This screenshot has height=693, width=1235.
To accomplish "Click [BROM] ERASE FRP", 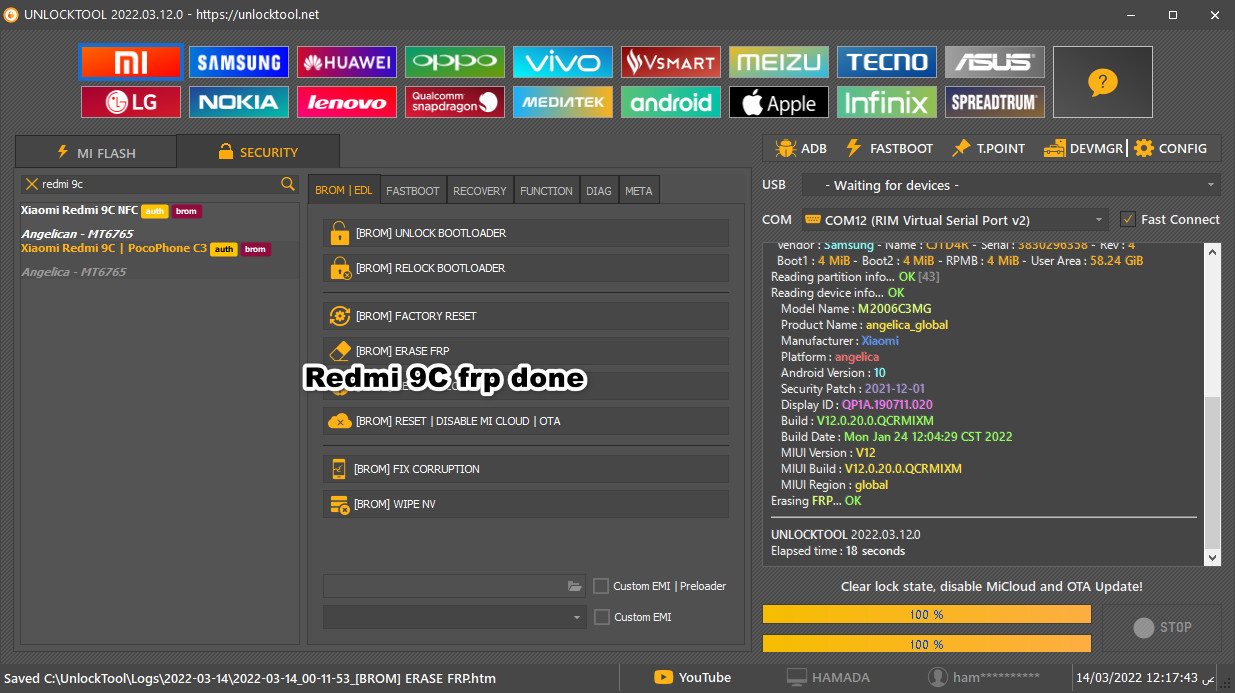I will click(526, 351).
